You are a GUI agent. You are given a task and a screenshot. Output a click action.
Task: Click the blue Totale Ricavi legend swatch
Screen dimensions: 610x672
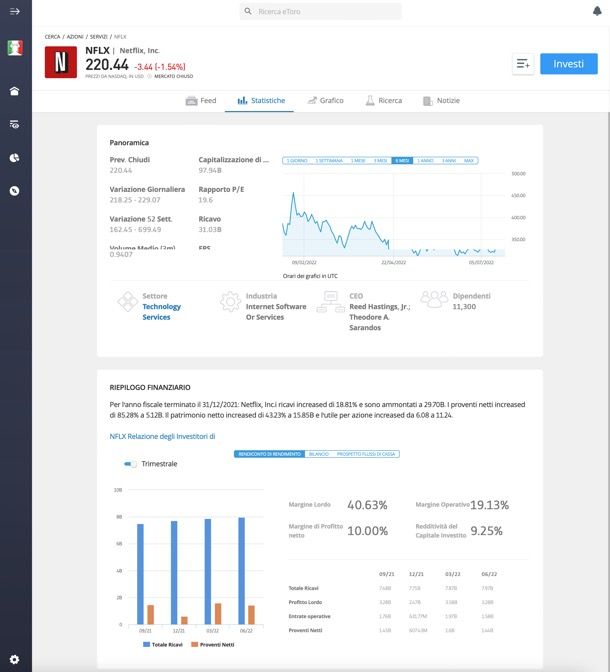146,645
